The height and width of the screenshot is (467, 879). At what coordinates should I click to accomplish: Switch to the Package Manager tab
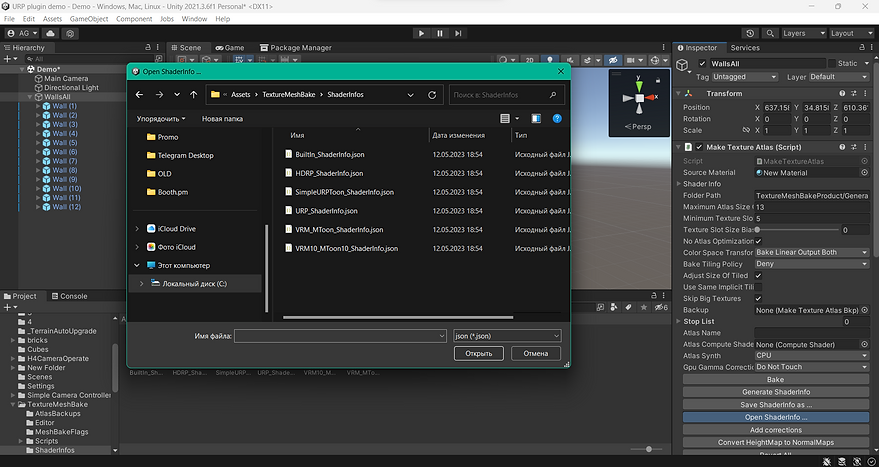pyautogui.click(x=296, y=48)
